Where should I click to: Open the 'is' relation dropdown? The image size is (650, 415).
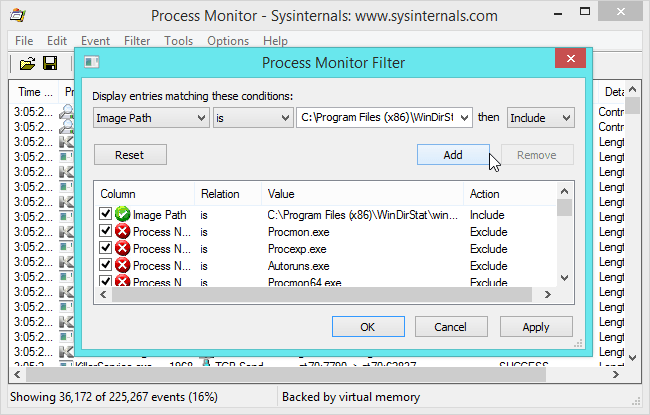pos(252,118)
